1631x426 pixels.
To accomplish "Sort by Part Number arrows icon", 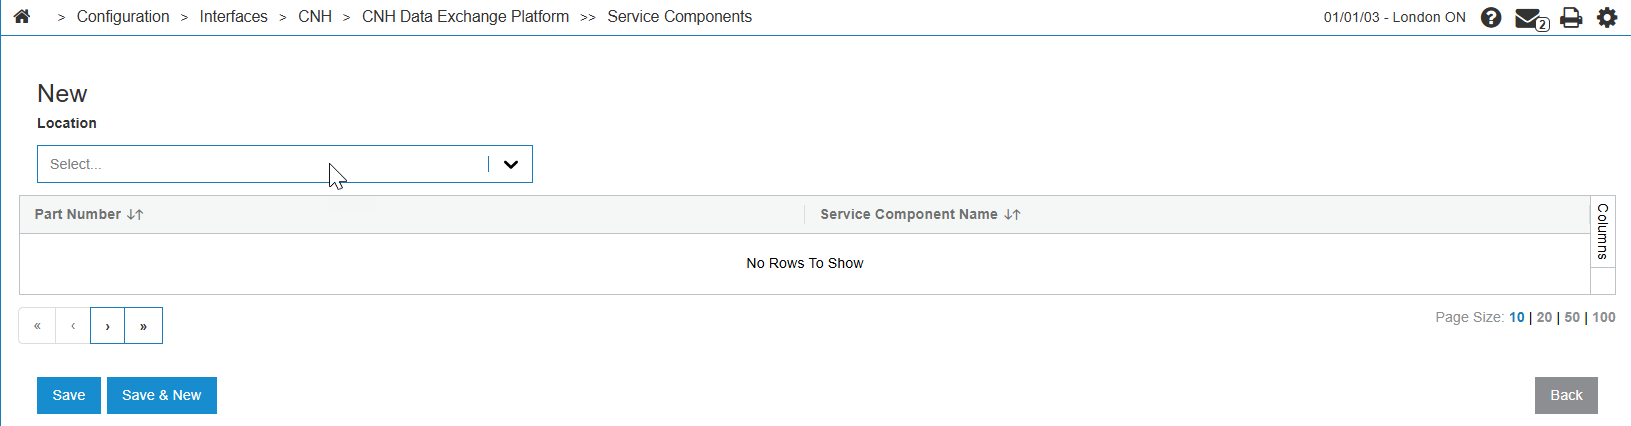I will (135, 214).
